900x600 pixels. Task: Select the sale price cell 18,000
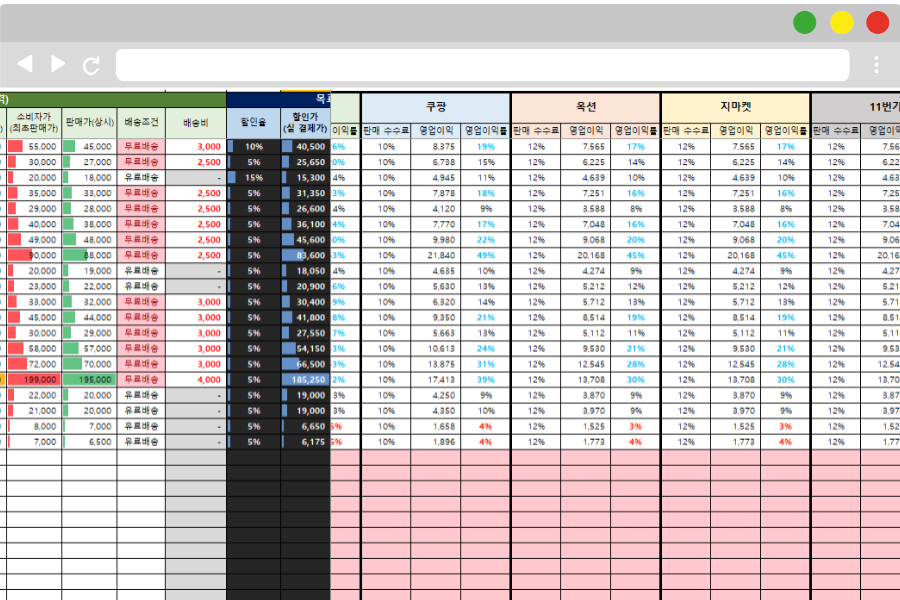90,177
